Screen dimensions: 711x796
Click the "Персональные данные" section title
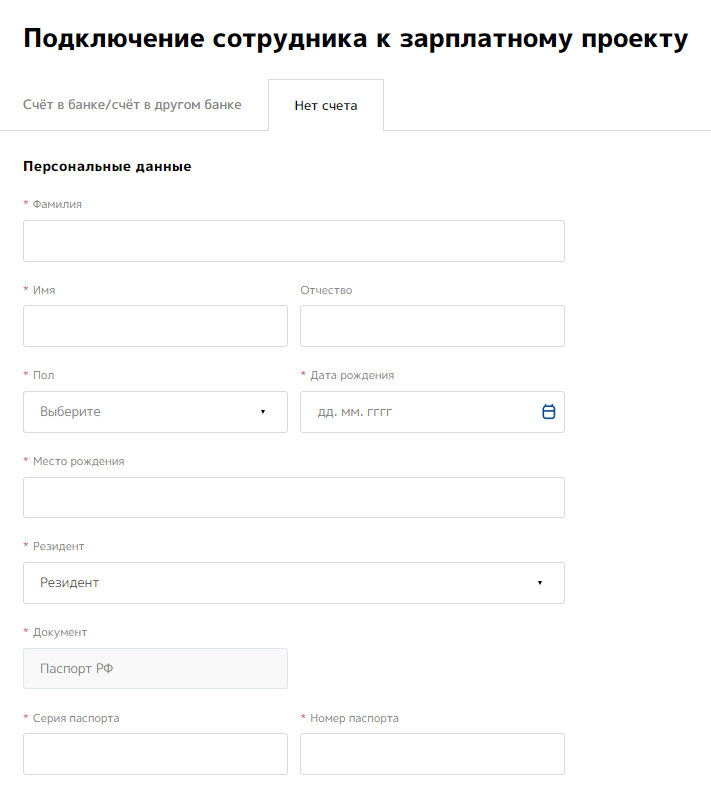pos(107,167)
